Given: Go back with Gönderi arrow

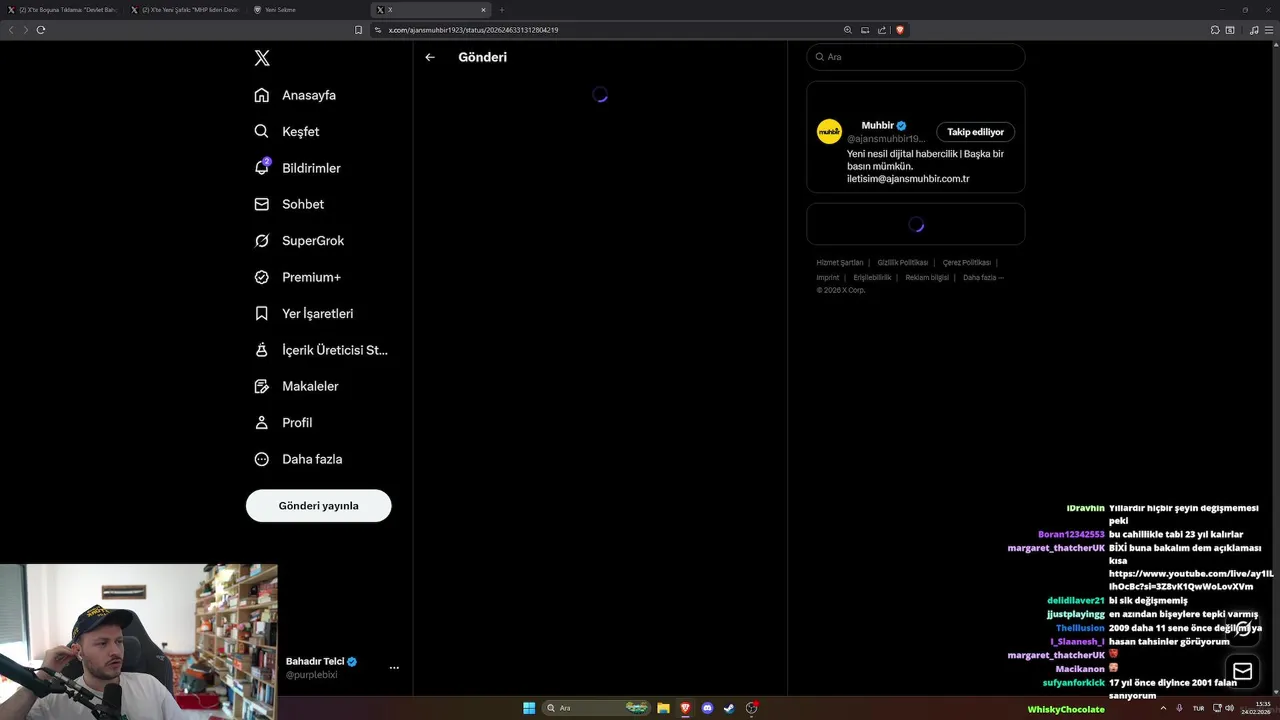Looking at the screenshot, I should click(430, 57).
